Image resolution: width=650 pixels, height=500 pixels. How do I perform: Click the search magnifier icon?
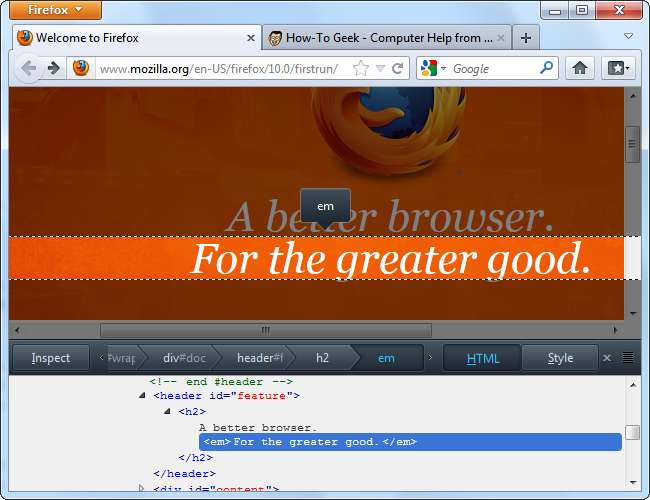pos(546,68)
